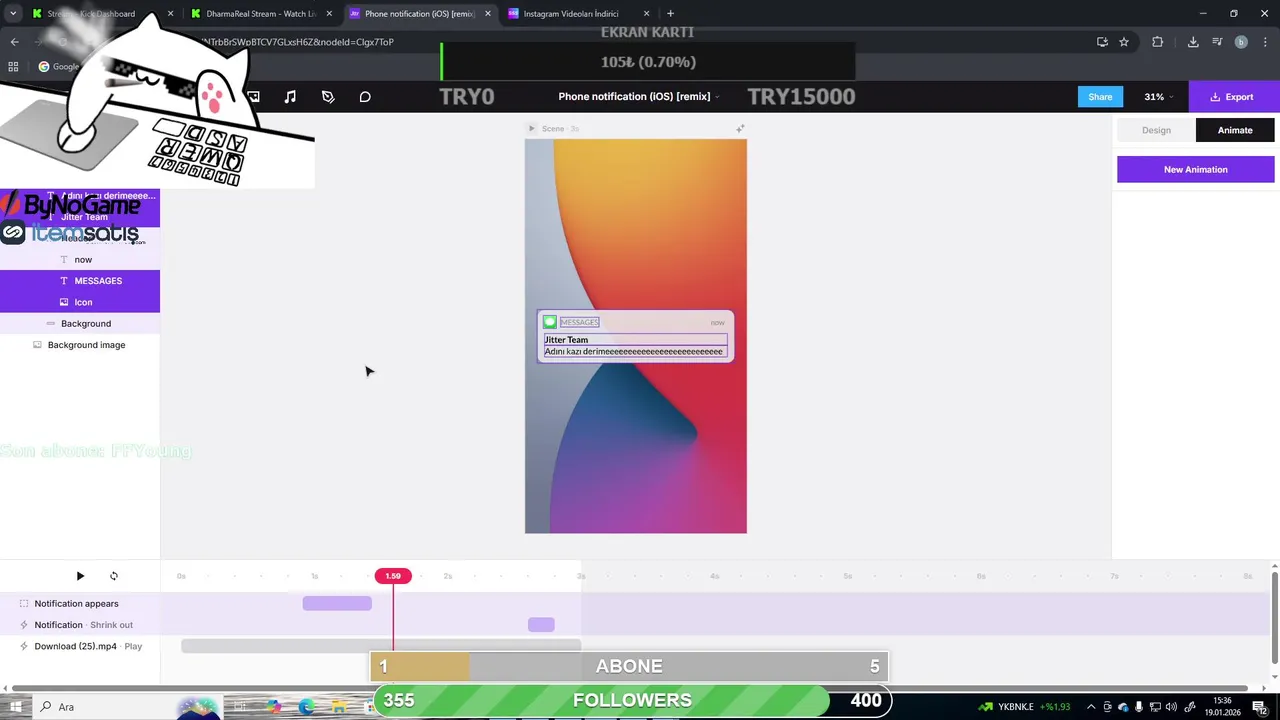Select the Icon image layer
Viewport: 1280px width, 720px height.
click(80, 302)
